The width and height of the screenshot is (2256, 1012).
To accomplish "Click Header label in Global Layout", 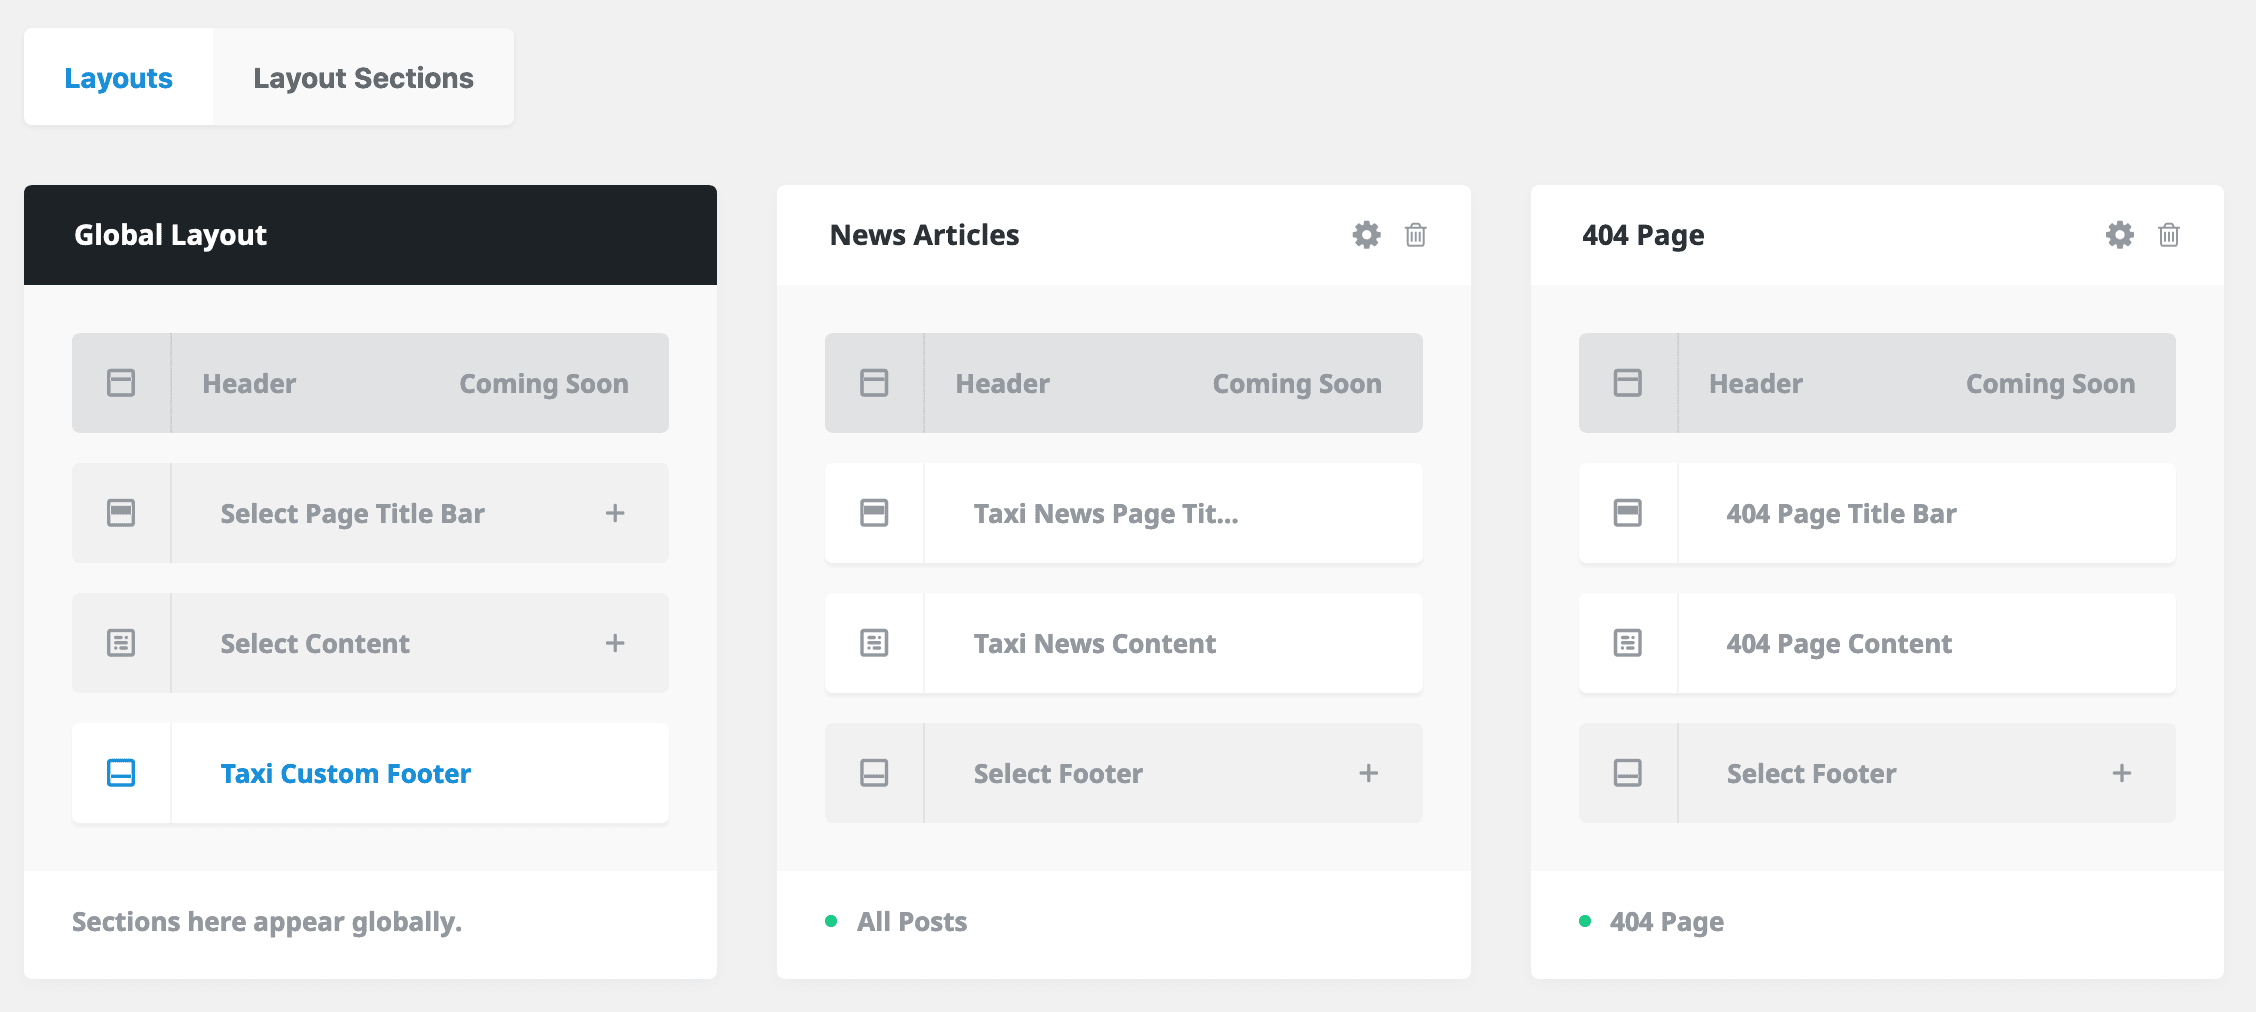I will pos(249,384).
